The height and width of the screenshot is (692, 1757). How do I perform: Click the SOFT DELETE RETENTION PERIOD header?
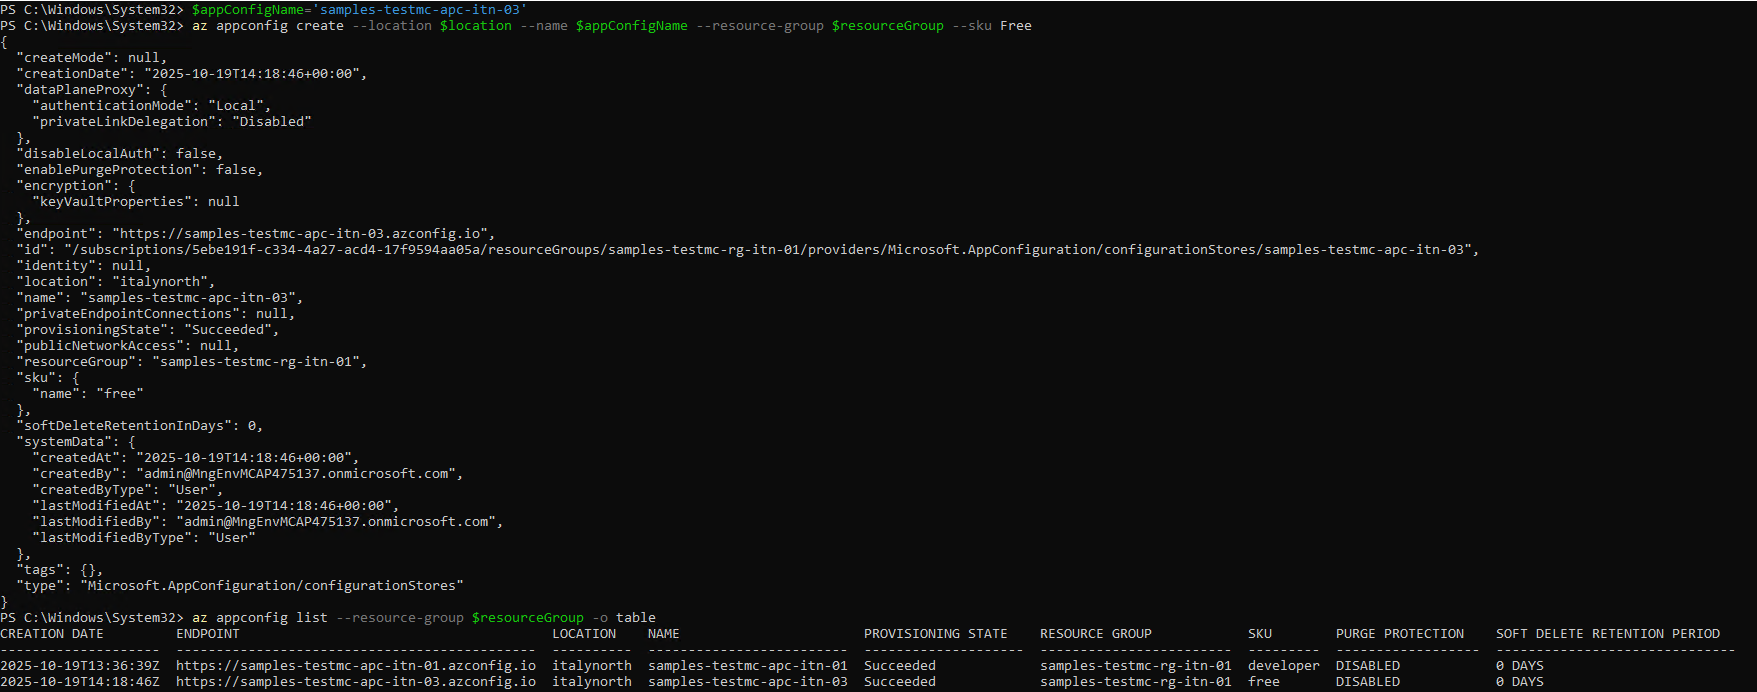coord(1607,634)
